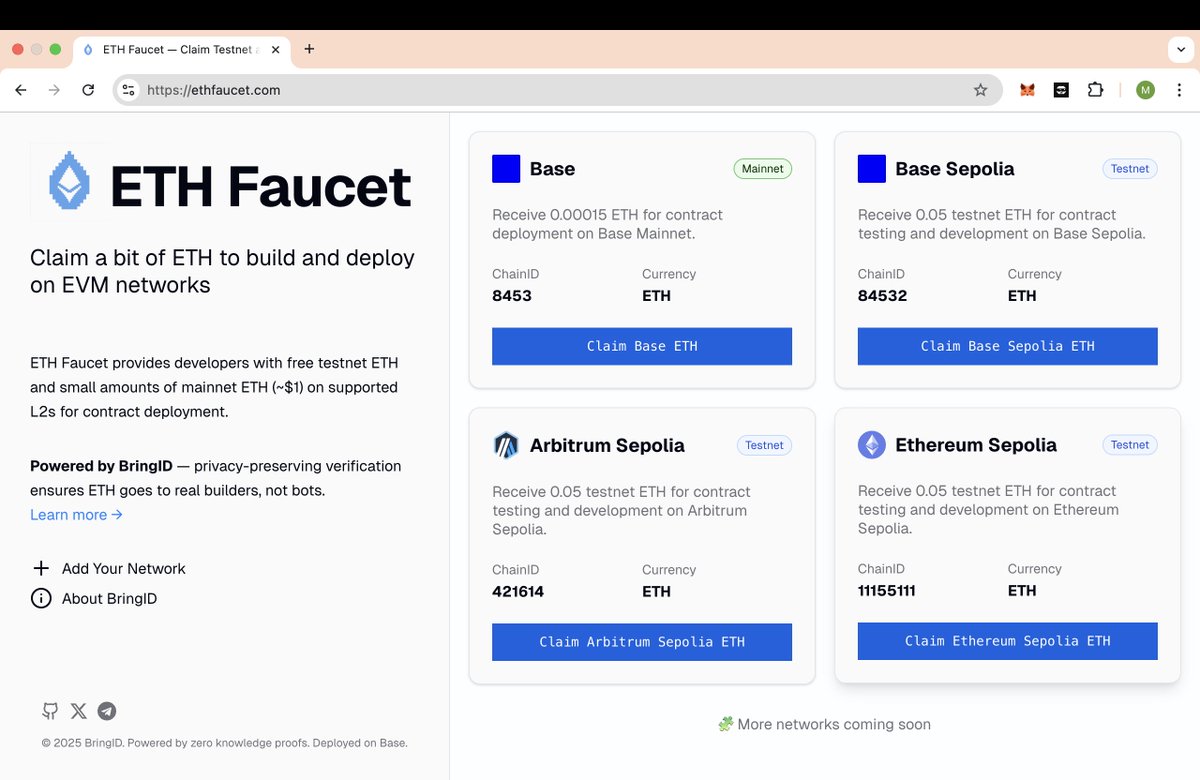Click 'More networks coming soon' text
Viewport: 1200px width, 780px height.
click(824, 724)
